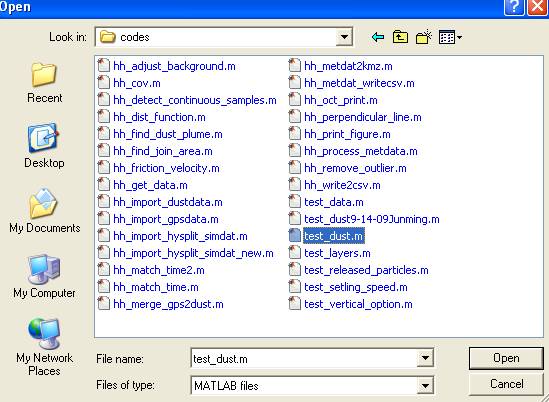Select file test_dust9-14-09Junming.m
The width and height of the screenshot is (549, 402).
pos(371,219)
